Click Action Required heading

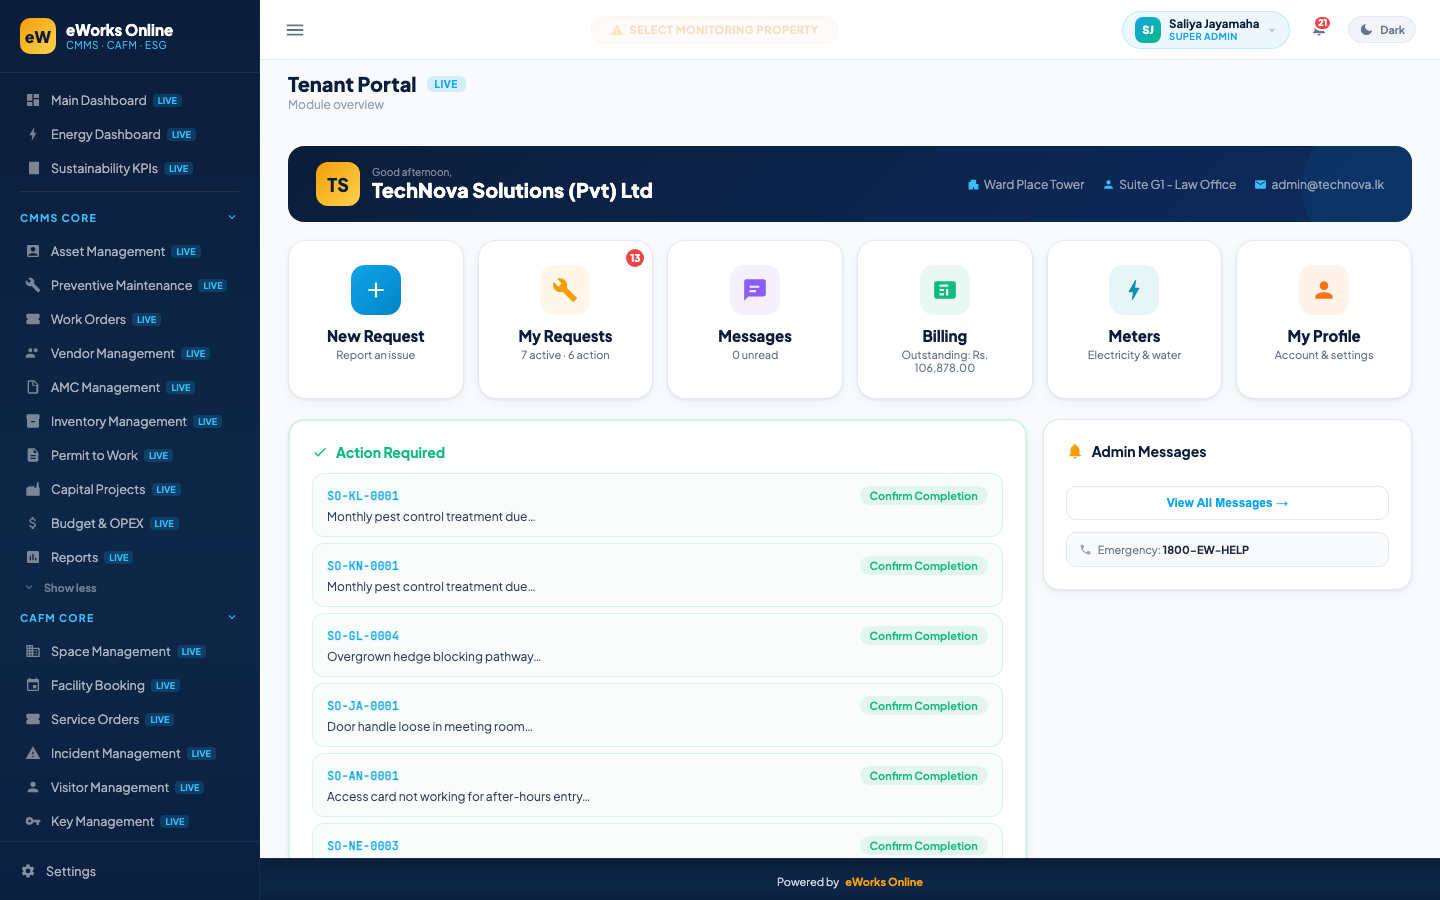(x=390, y=453)
